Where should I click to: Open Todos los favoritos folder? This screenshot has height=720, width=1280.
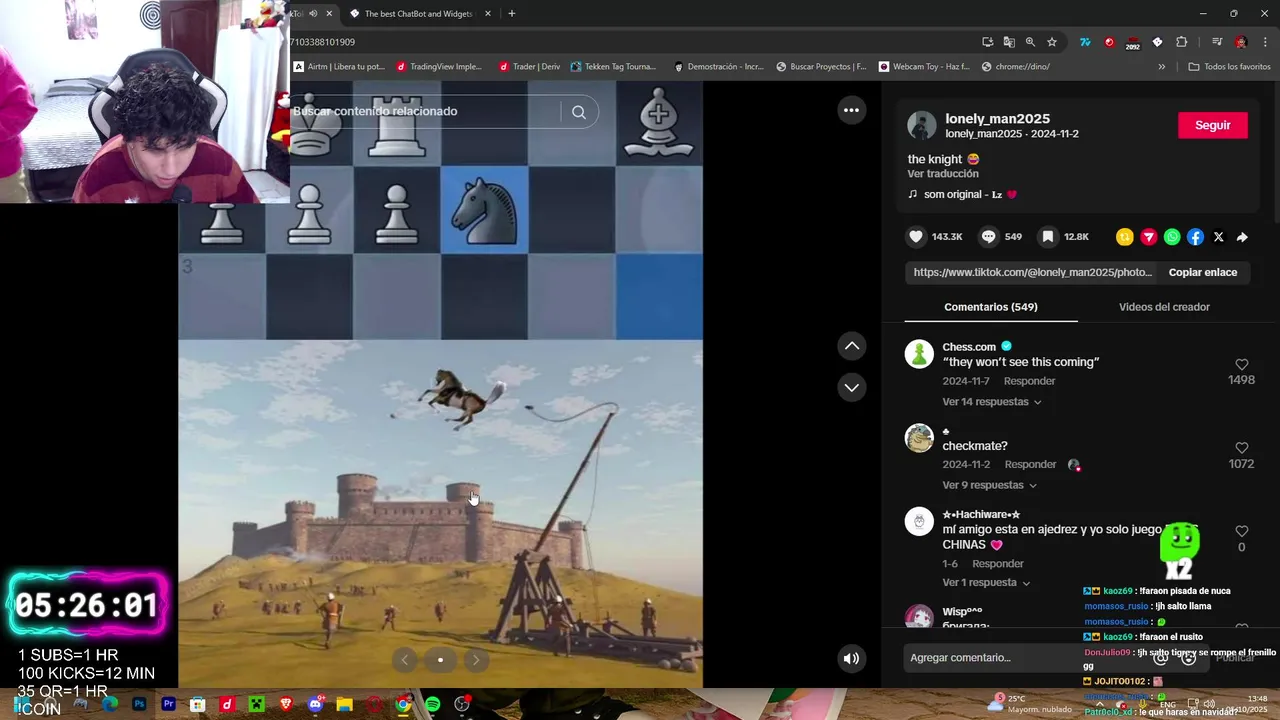pos(1229,67)
